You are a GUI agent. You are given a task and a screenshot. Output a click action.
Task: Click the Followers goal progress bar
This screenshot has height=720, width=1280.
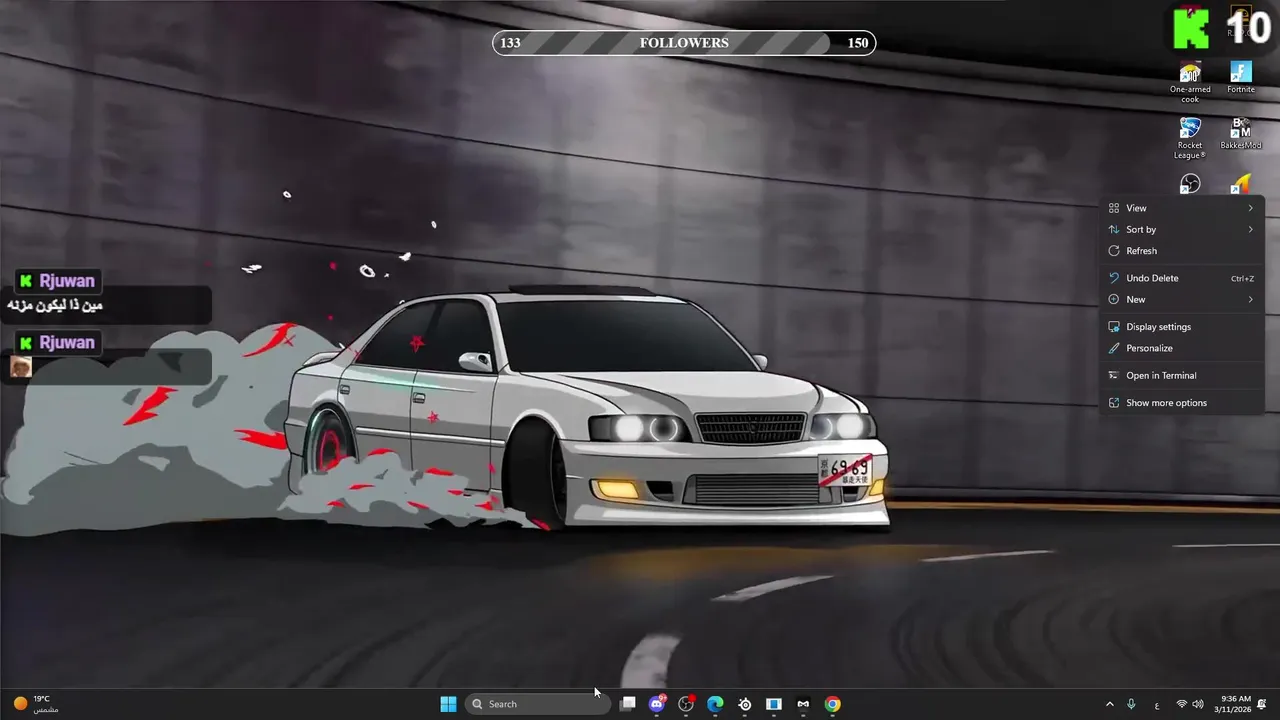[x=684, y=43]
